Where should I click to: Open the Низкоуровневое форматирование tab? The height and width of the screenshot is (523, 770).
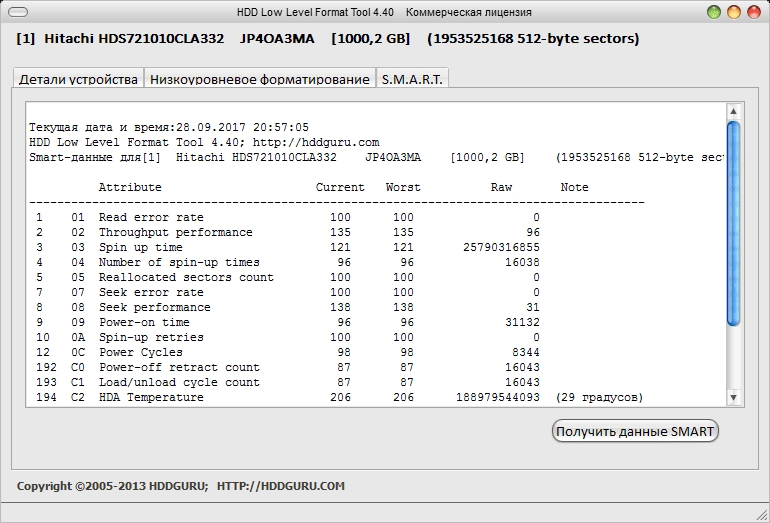260,79
